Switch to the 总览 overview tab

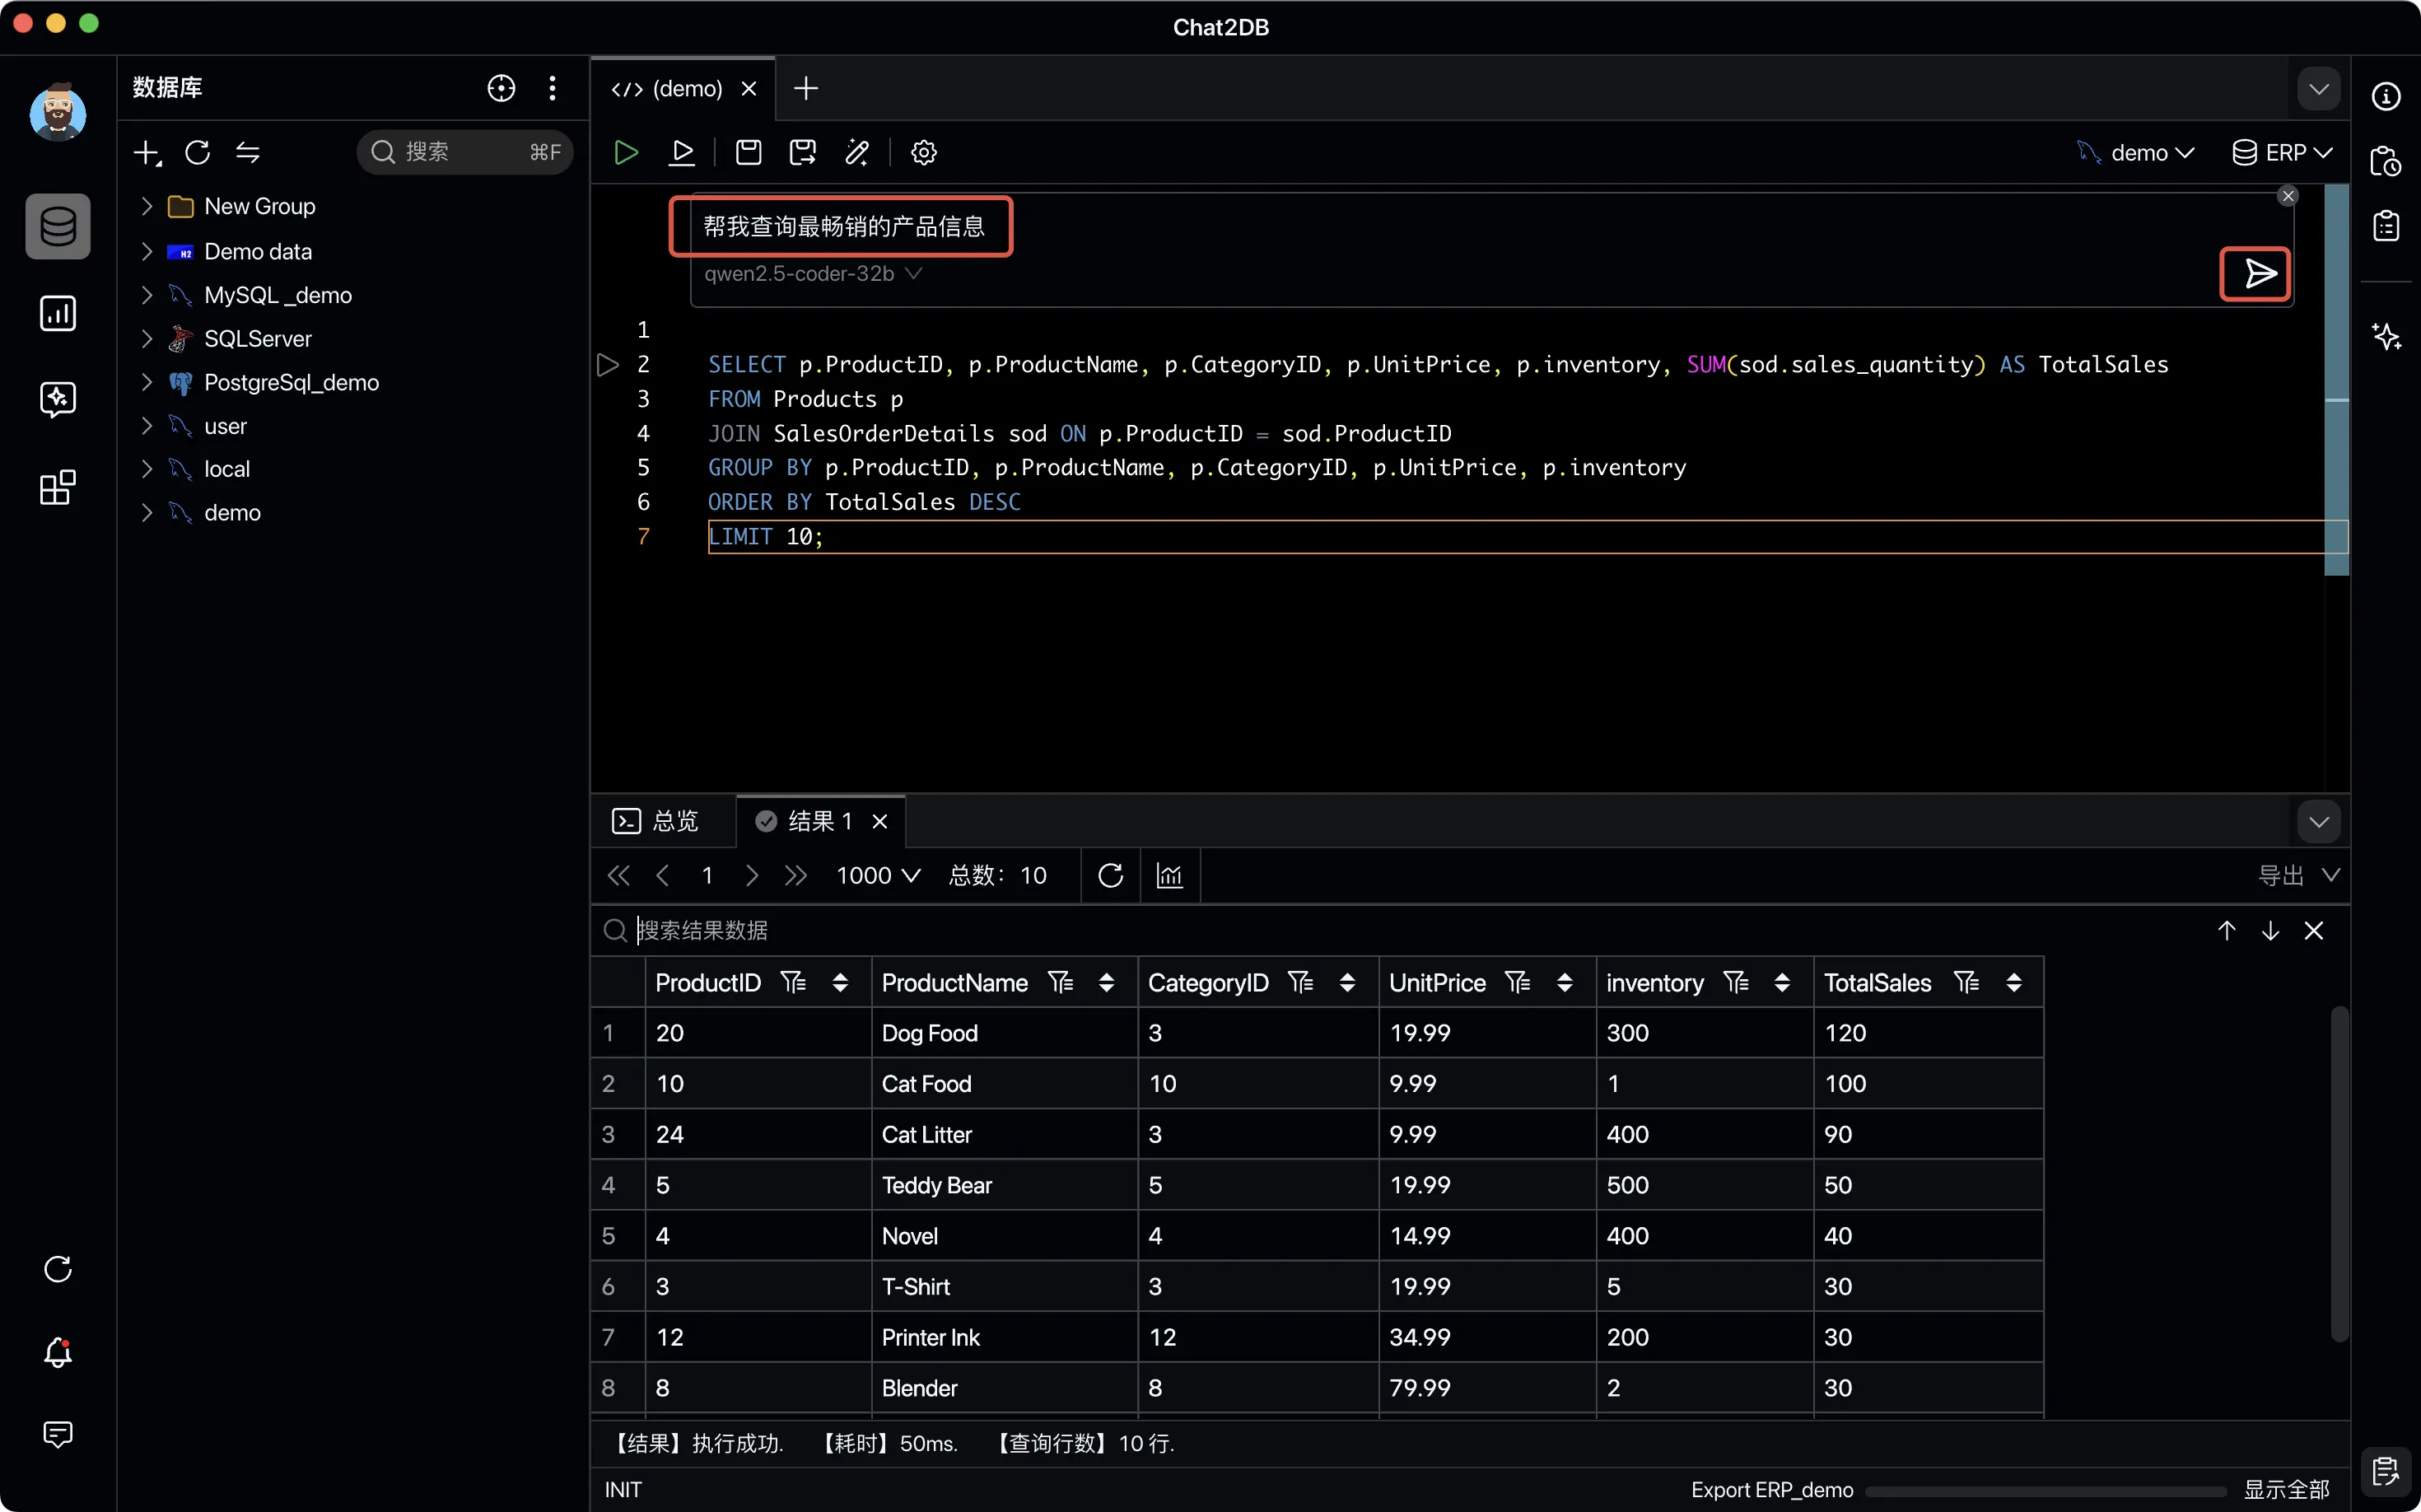tap(656, 821)
